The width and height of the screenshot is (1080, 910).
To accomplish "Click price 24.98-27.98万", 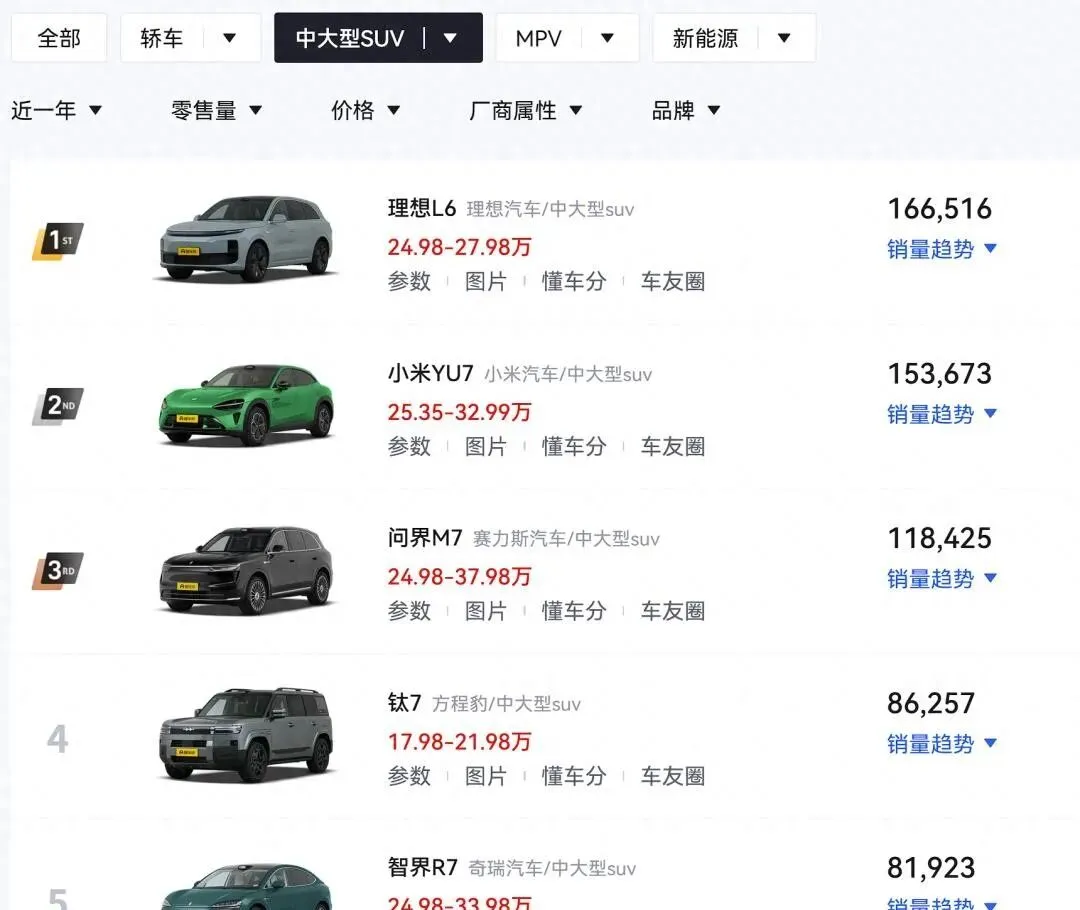I will 459,247.
